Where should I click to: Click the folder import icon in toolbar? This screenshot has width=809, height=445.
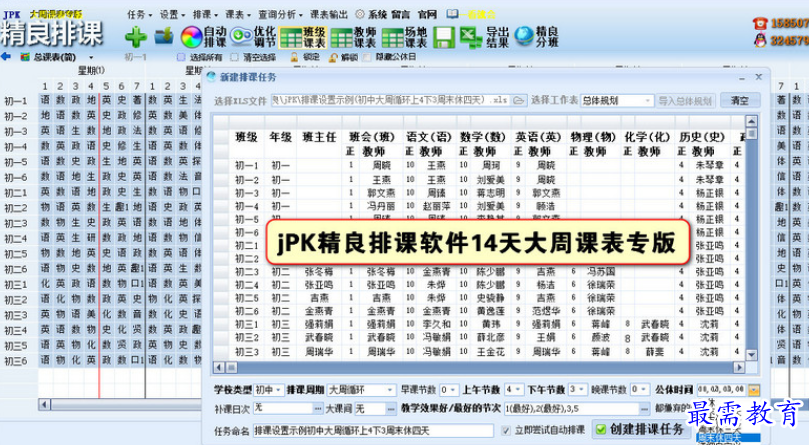(x=164, y=36)
